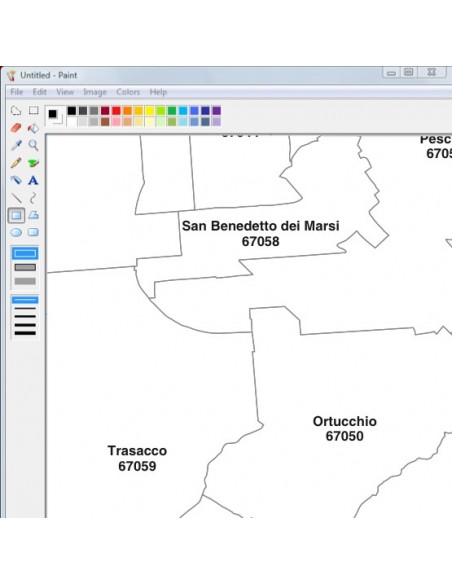Pick the Airbrush spray tool

16,180
